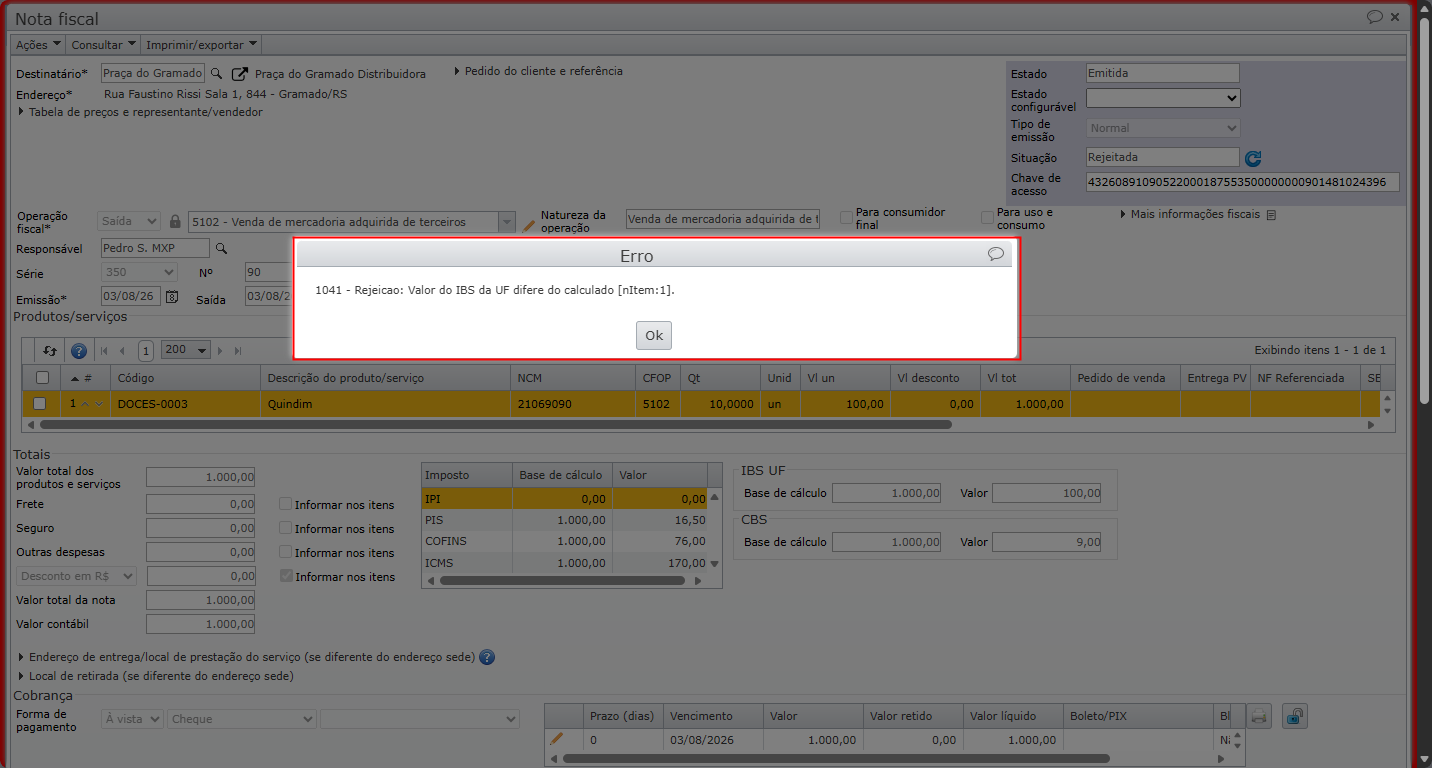
Task: Toggle the Para consumidor final checkbox
Action: (846, 217)
